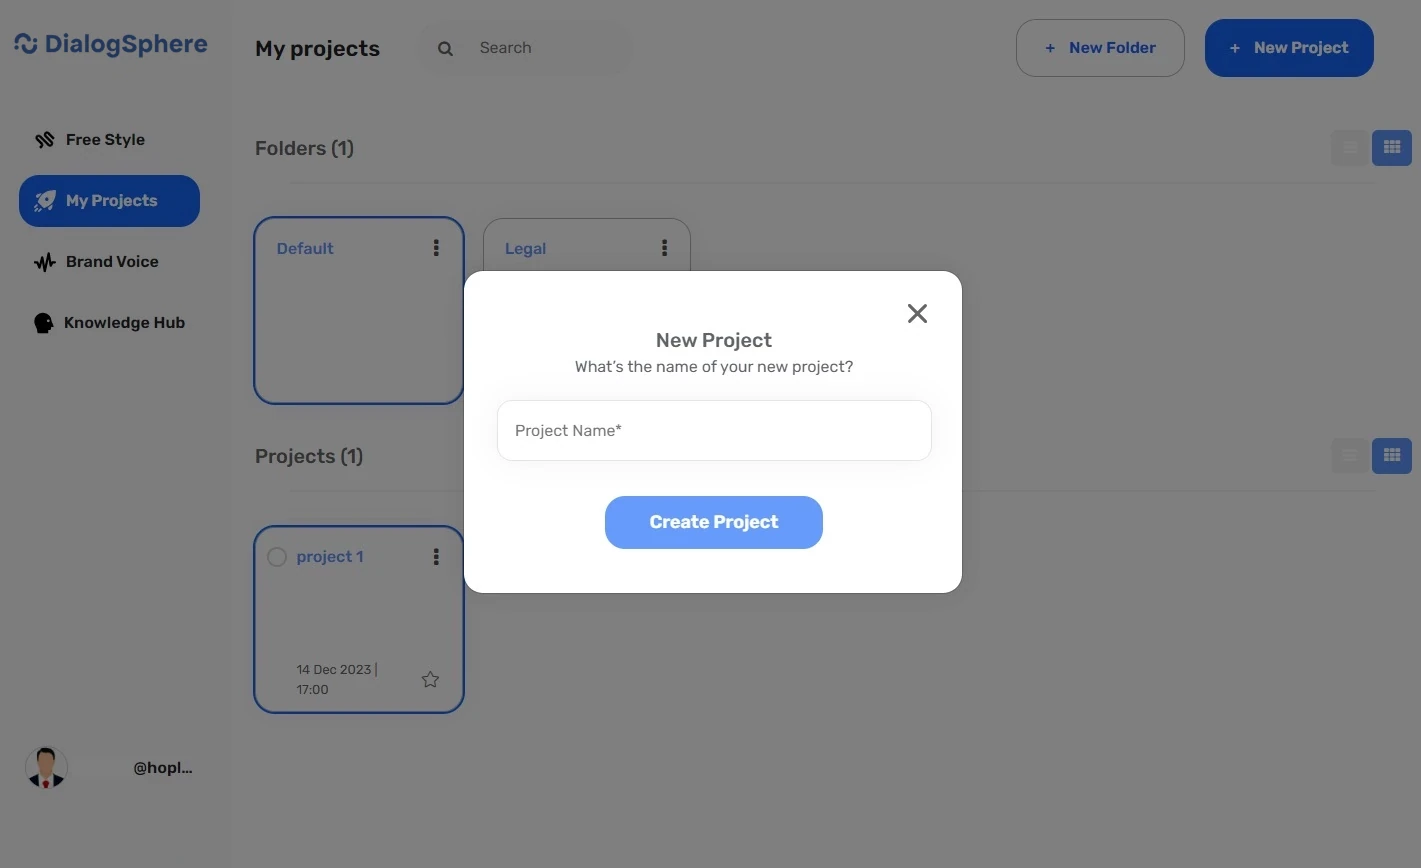Click the Knowledge Hub head icon
The width and height of the screenshot is (1421, 868).
coord(44,322)
